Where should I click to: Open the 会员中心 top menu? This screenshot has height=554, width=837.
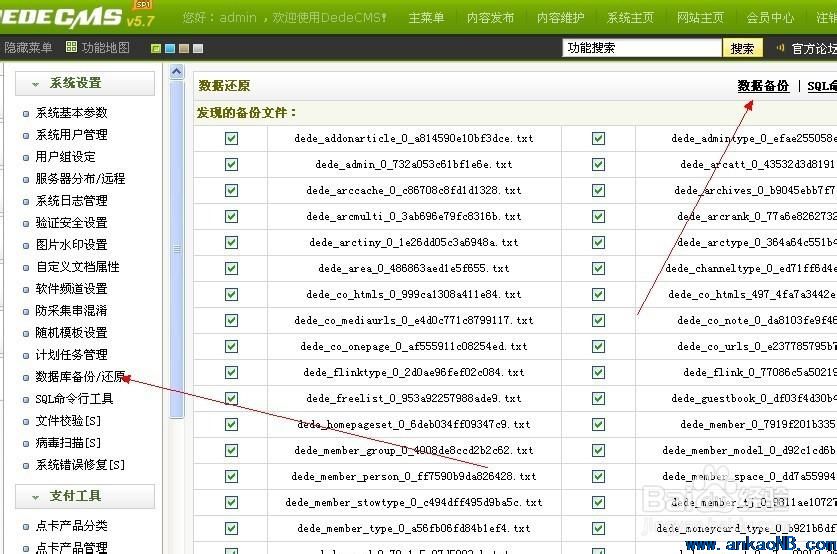[x=770, y=18]
